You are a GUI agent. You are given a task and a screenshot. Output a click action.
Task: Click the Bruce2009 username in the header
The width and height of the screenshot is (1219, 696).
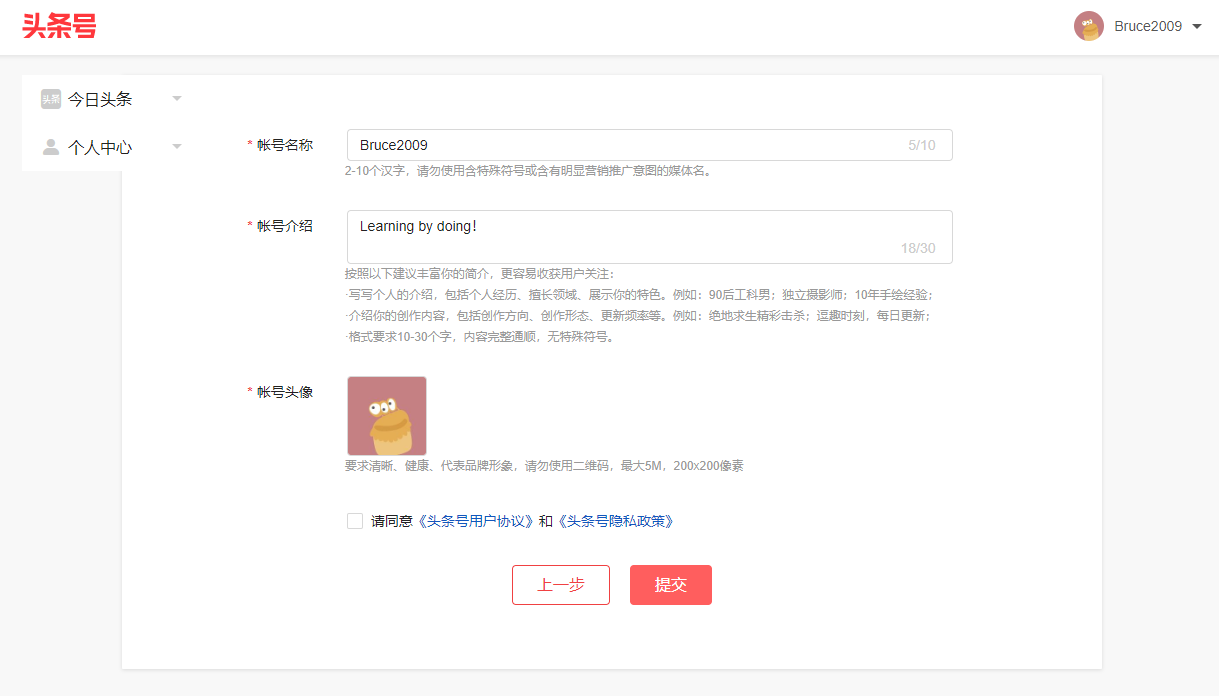pos(1148,27)
